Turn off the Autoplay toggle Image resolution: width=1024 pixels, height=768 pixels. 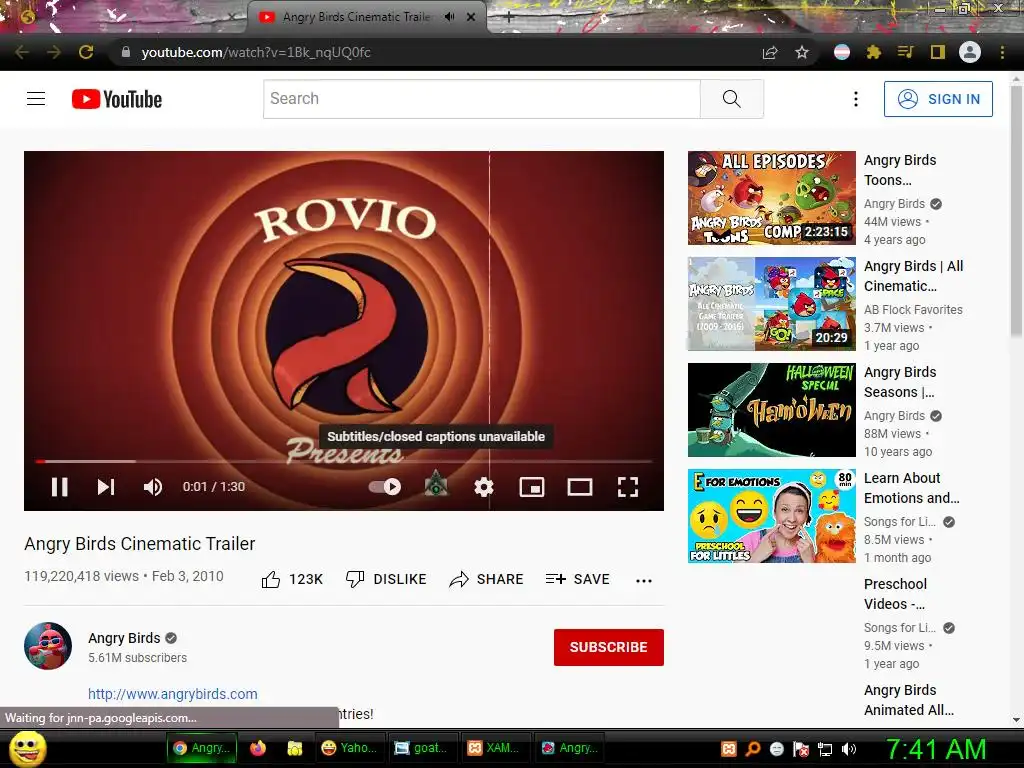tap(385, 487)
